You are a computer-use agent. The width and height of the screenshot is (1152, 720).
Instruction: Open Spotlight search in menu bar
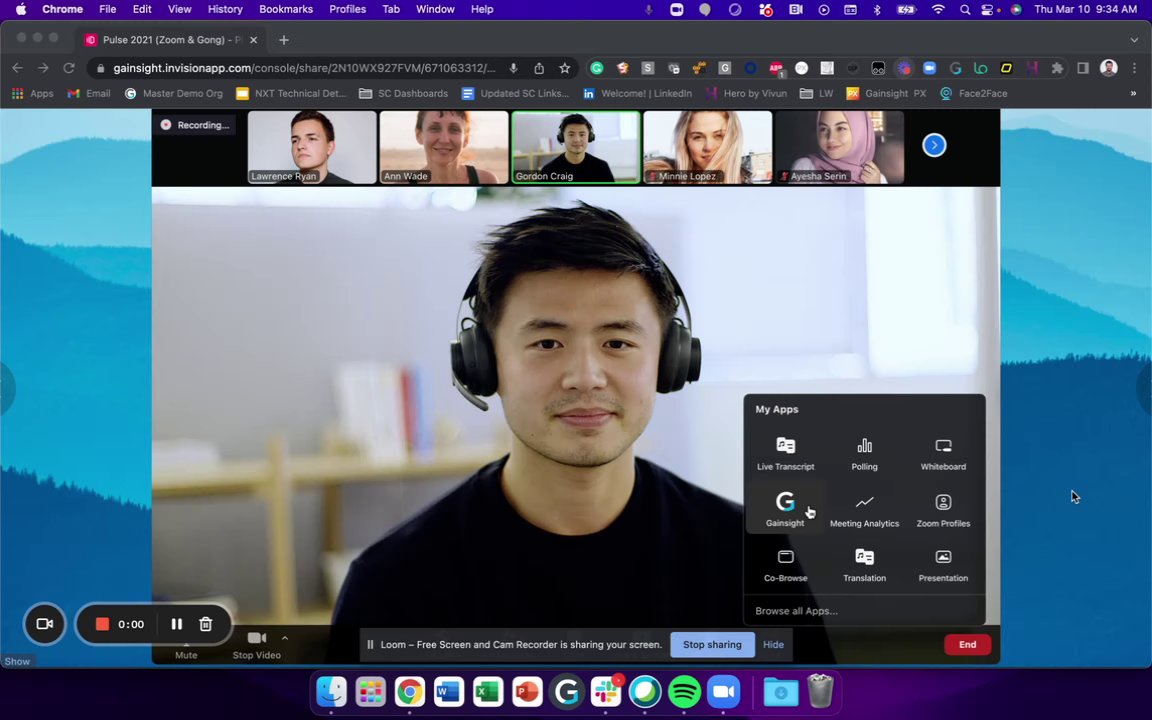coord(964,10)
